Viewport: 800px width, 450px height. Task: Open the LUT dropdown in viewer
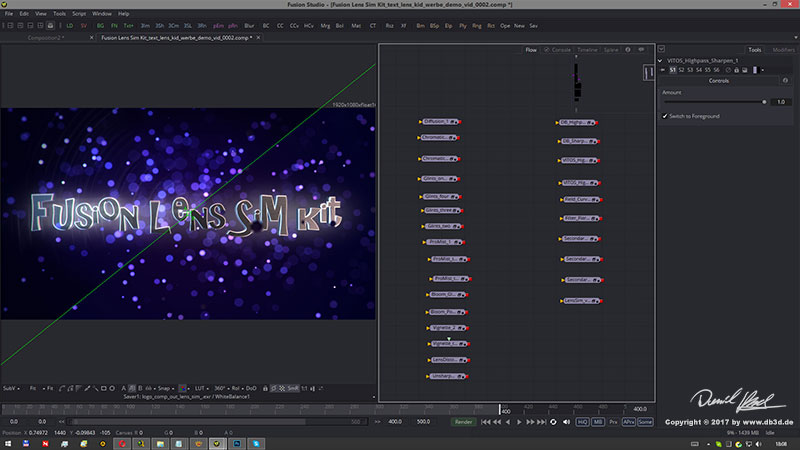point(202,388)
